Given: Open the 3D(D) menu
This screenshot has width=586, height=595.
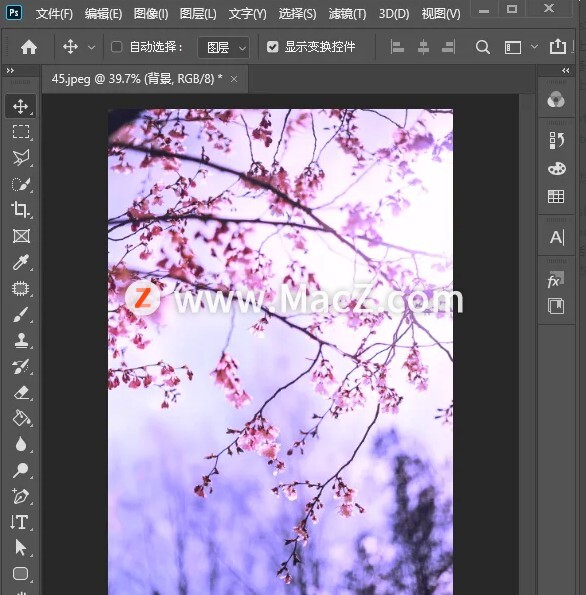Looking at the screenshot, I should tap(394, 14).
